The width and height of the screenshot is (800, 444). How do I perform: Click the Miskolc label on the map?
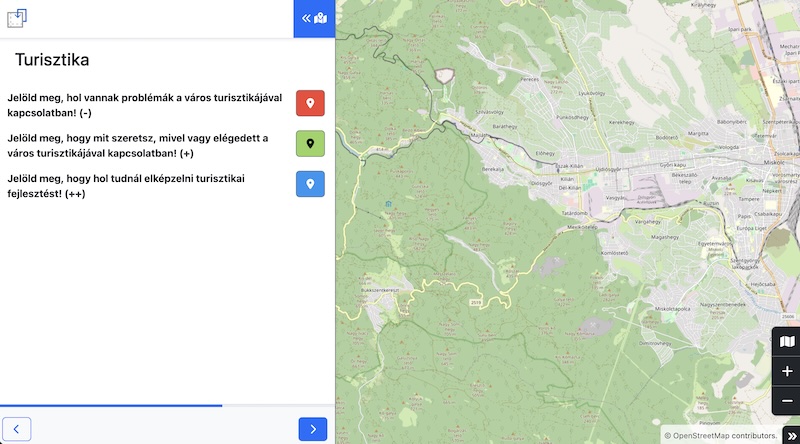tap(774, 162)
